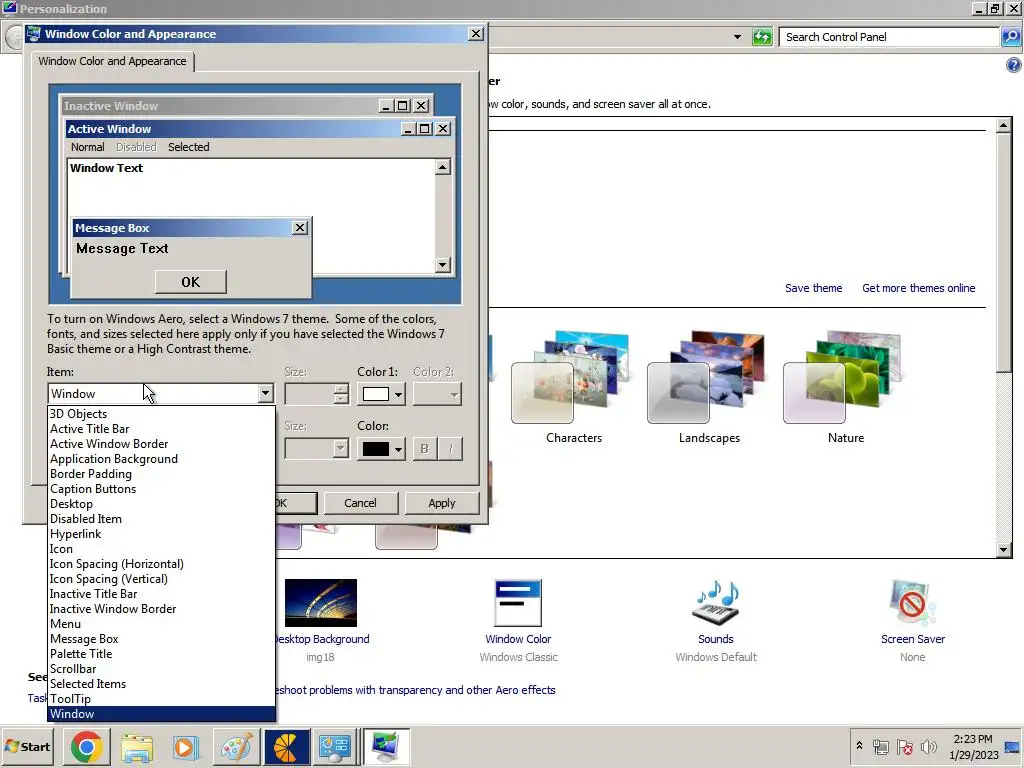Pick Icon Spacing (Horizontal) entry
1024x768 pixels.
(x=161, y=564)
